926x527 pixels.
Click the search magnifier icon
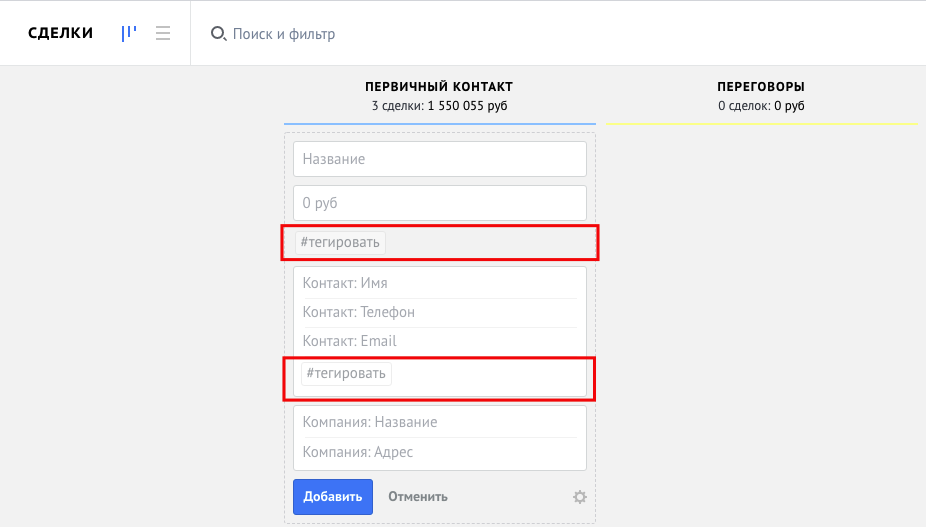click(218, 34)
